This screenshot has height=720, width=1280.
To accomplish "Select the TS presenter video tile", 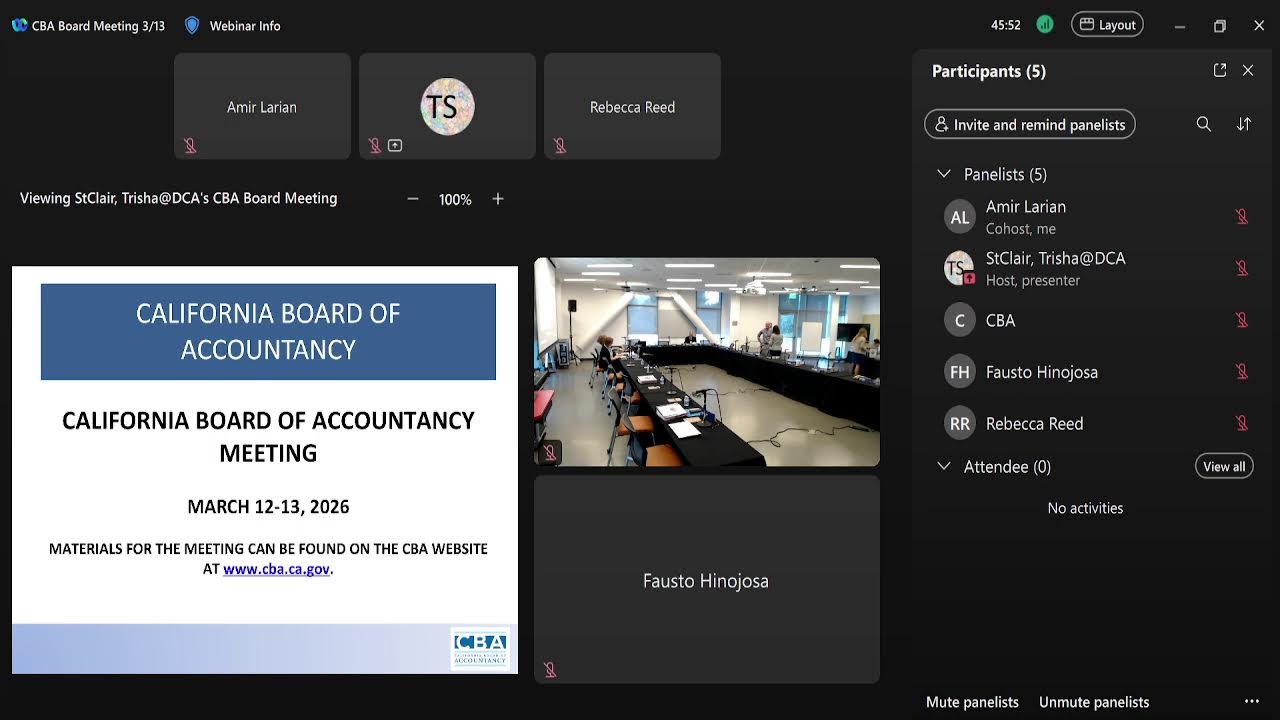I will point(447,106).
